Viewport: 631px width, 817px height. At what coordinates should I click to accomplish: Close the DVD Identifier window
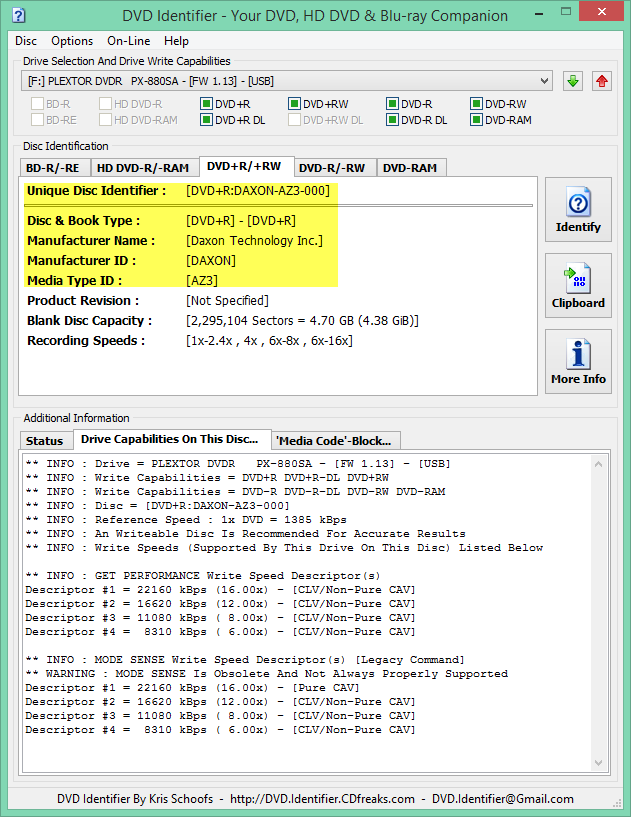602,11
